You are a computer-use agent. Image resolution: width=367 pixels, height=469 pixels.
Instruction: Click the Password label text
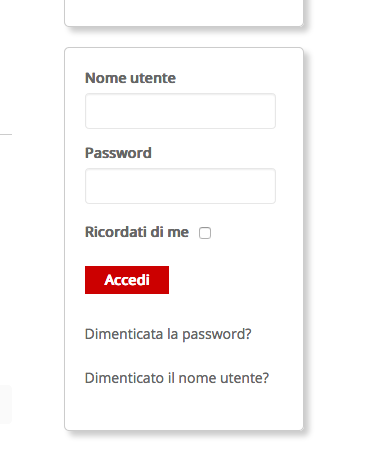point(118,153)
